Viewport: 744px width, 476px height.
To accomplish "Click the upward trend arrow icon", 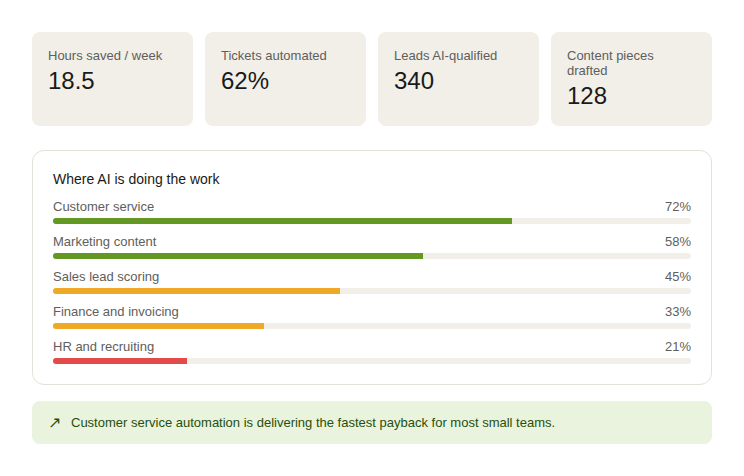I will click(x=55, y=422).
